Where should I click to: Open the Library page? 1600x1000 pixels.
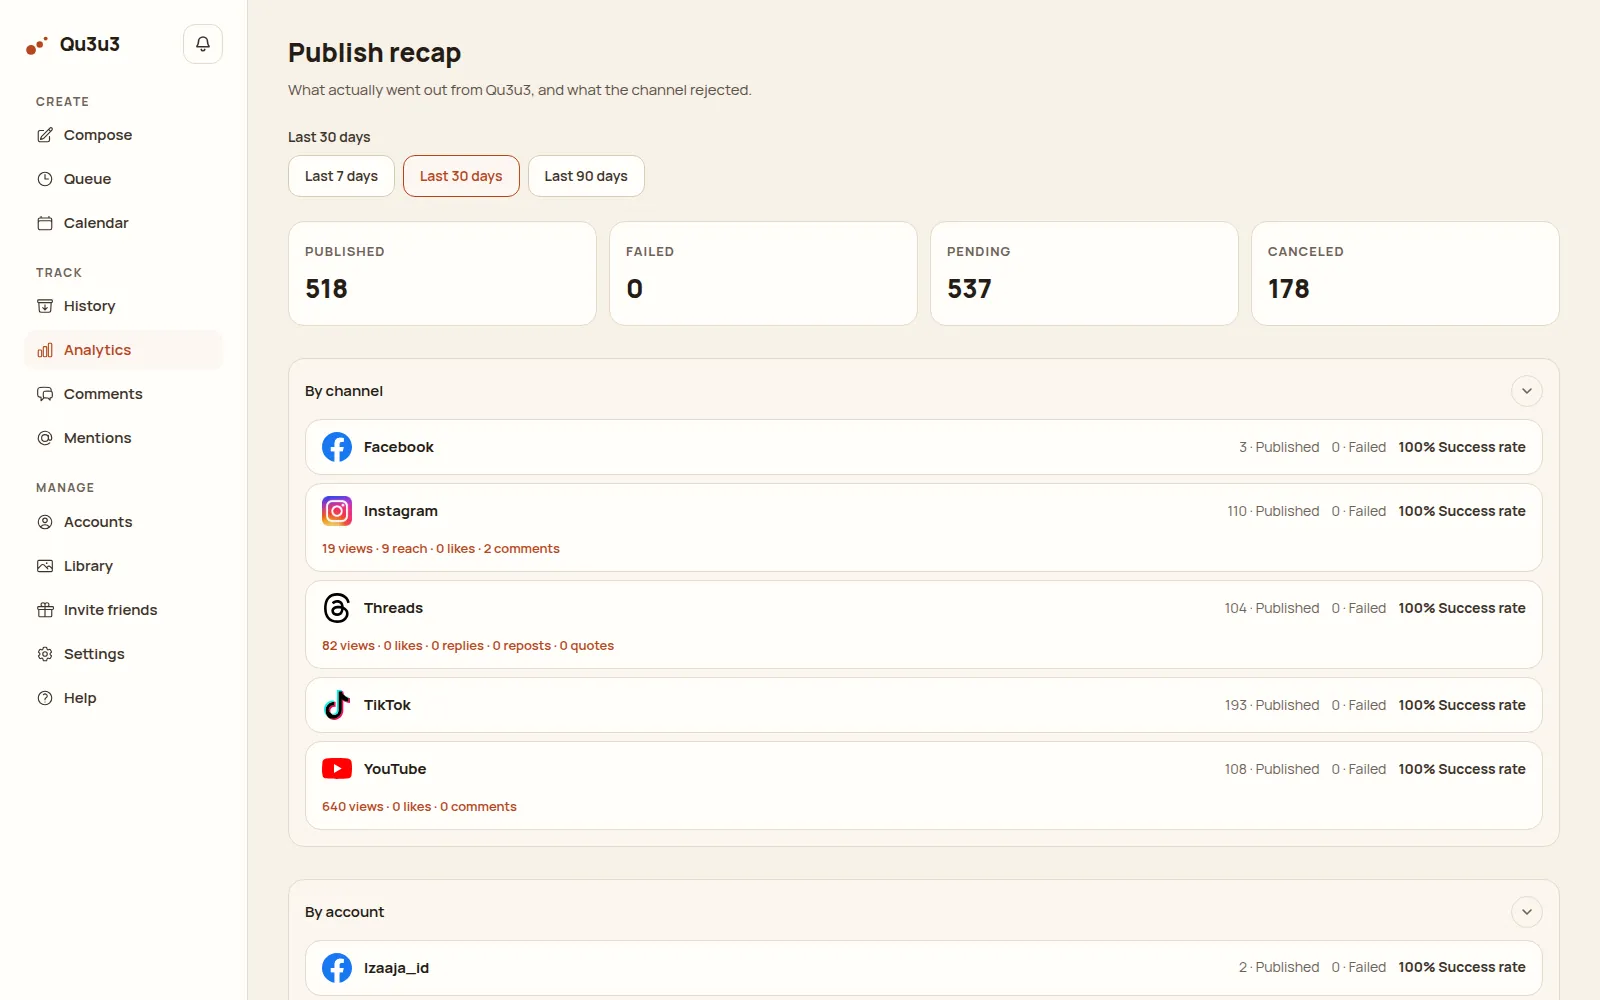point(123,566)
